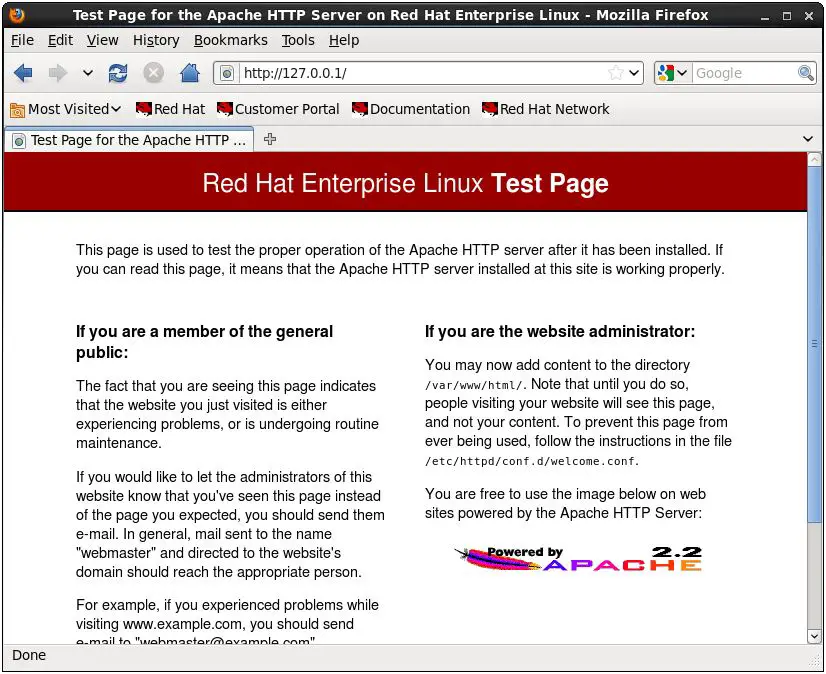Show the list all tabs dropdown

[x=808, y=139]
